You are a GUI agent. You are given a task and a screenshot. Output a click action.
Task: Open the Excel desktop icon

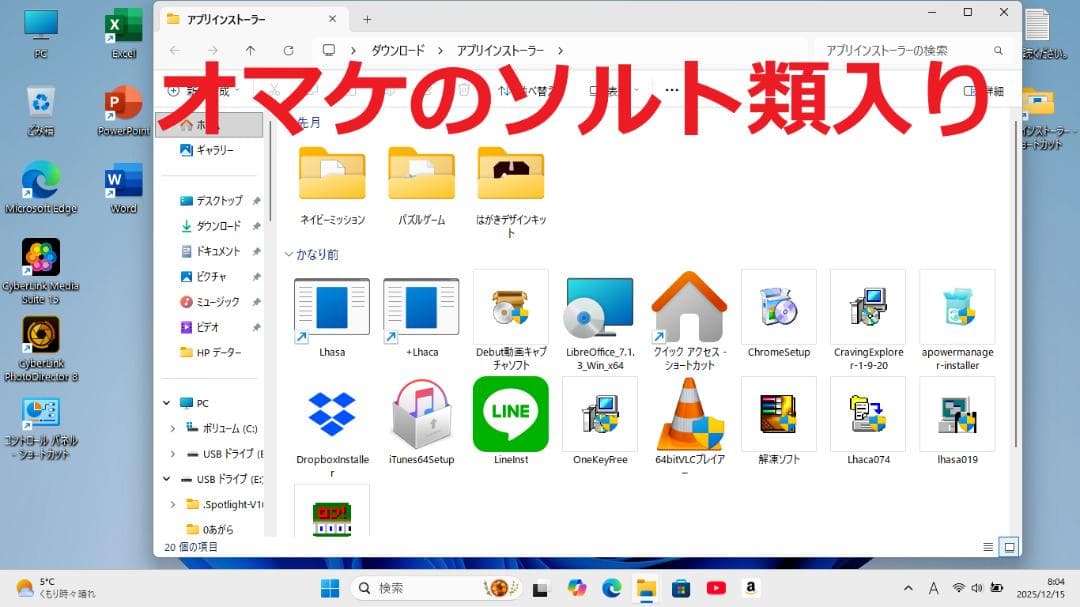pyautogui.click(x=123, y=33)
